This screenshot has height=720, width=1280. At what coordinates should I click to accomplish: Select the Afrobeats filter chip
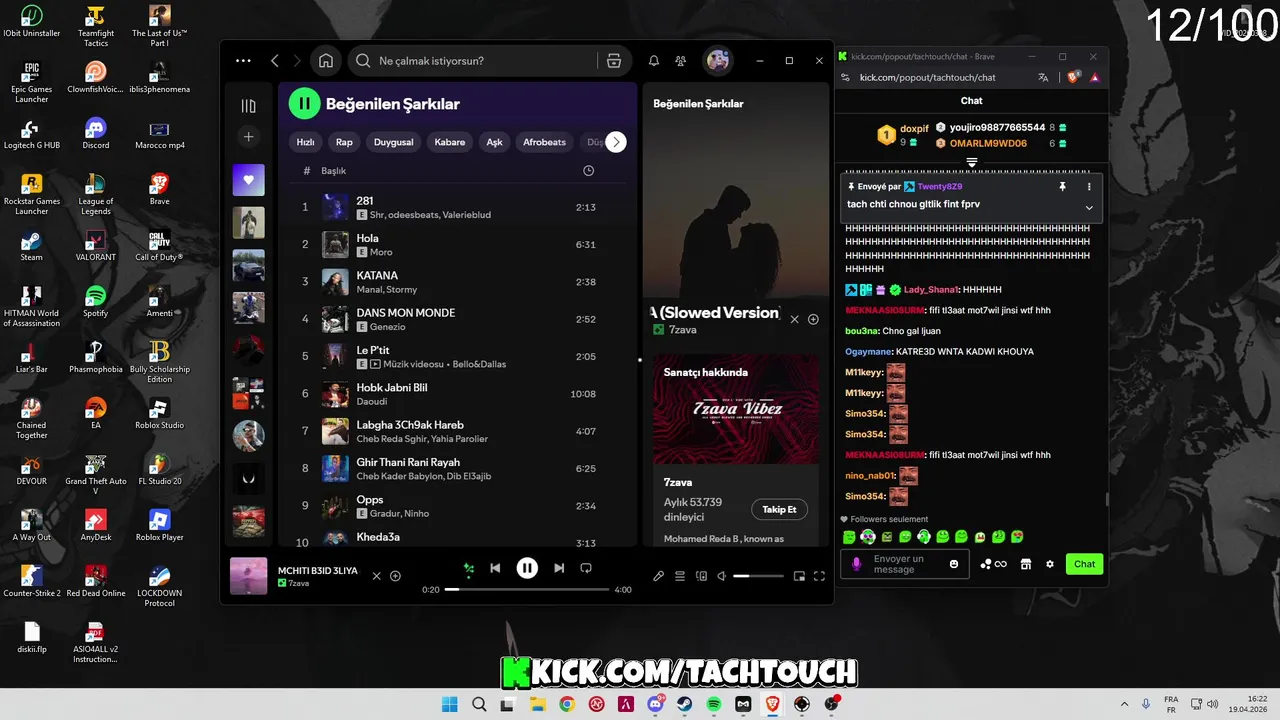click(x=544, y=142)
